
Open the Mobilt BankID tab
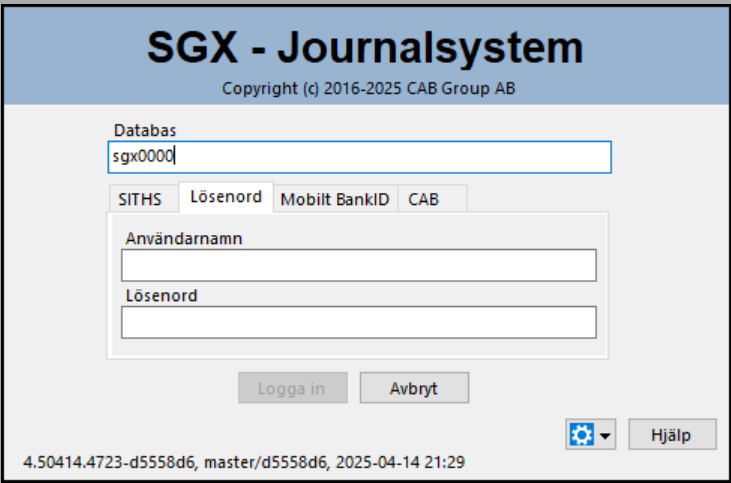[335, 199]
